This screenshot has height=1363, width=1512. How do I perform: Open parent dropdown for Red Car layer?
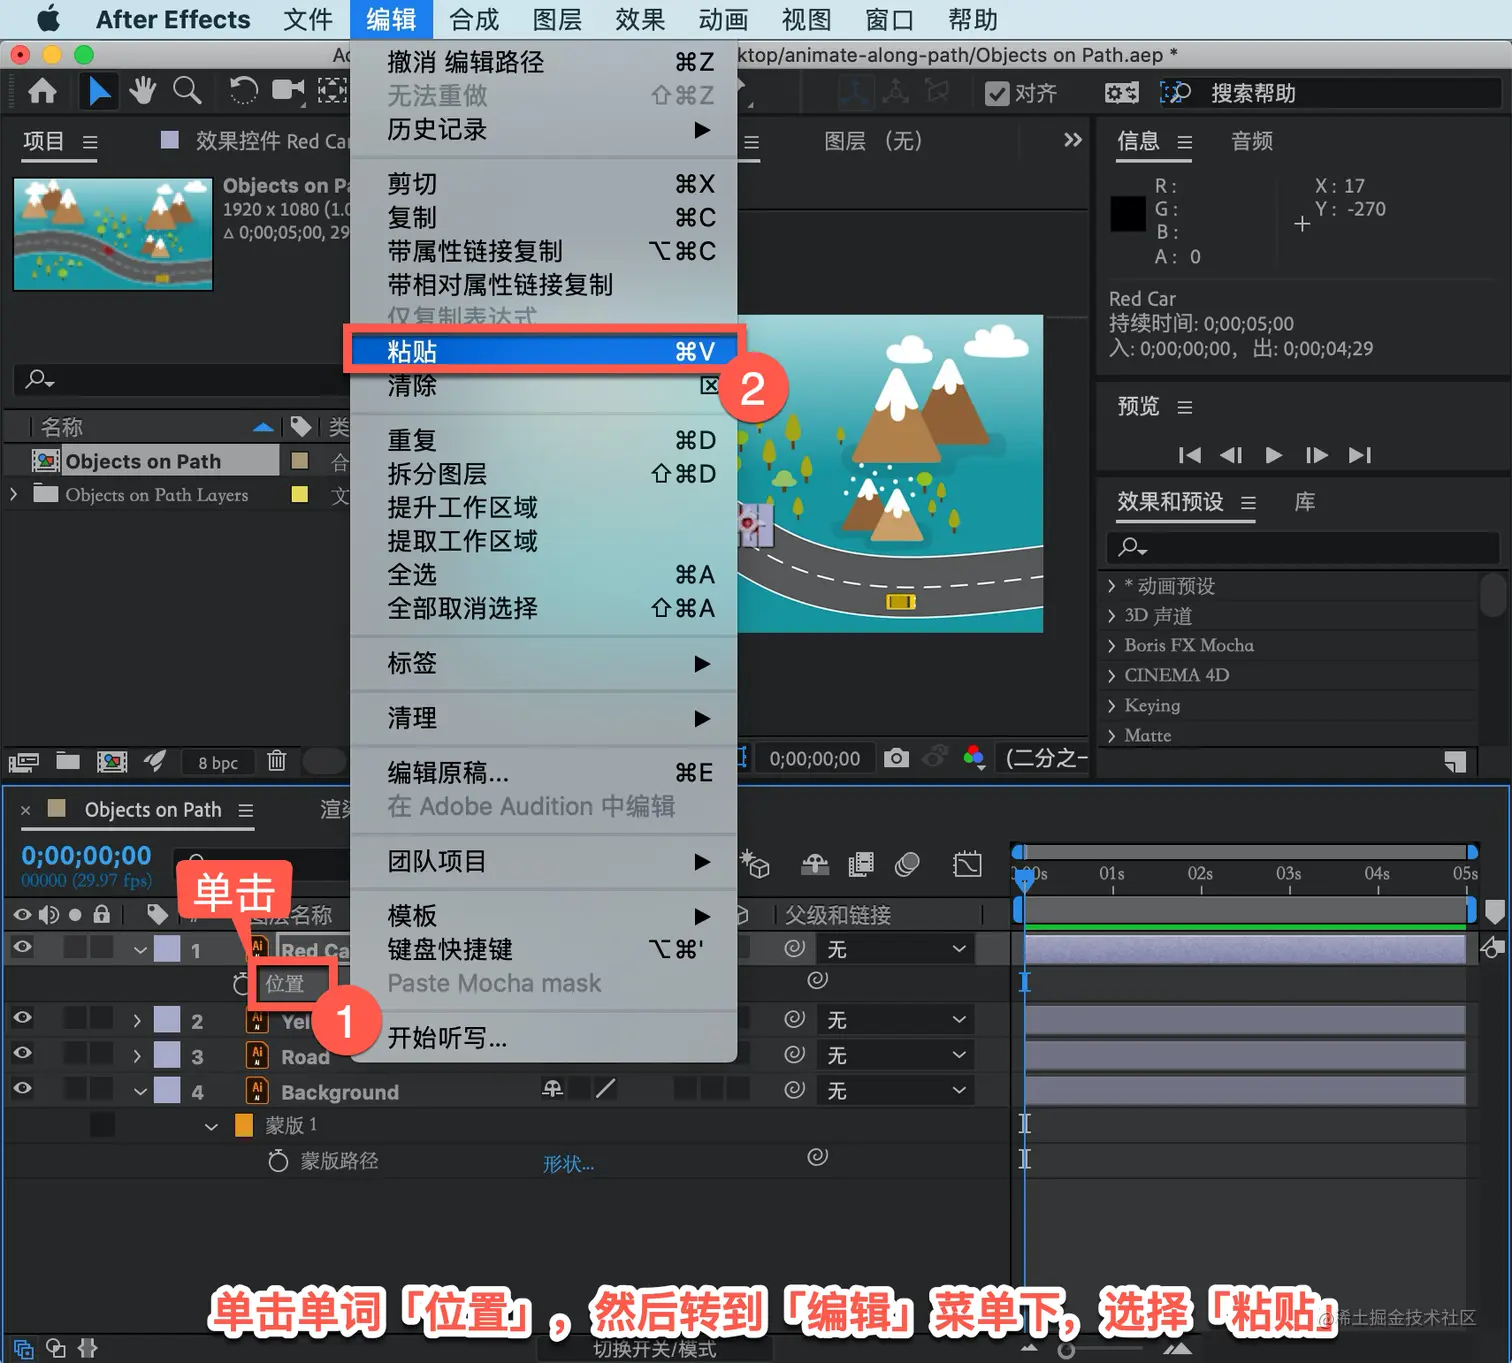(x=897, y=948)
